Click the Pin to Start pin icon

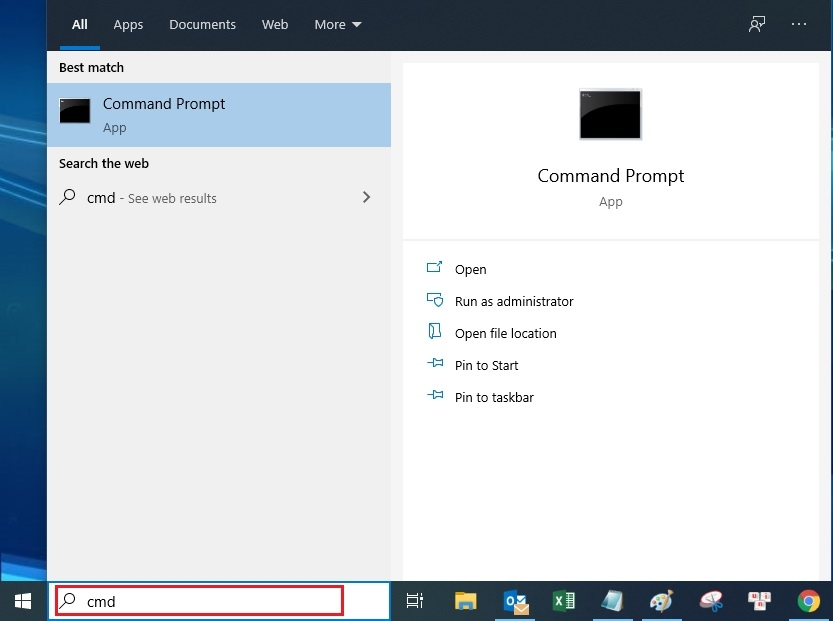tap(435, 363)
